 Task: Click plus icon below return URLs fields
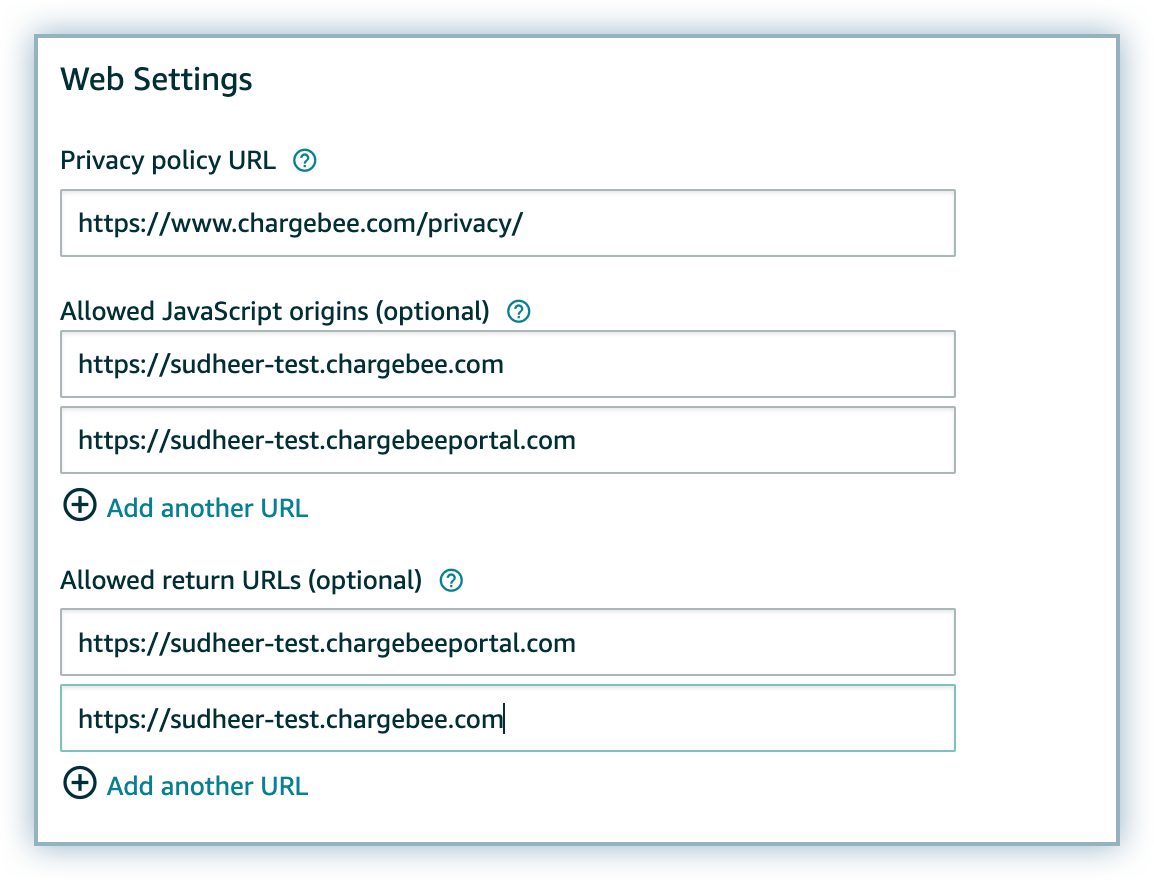79,784
